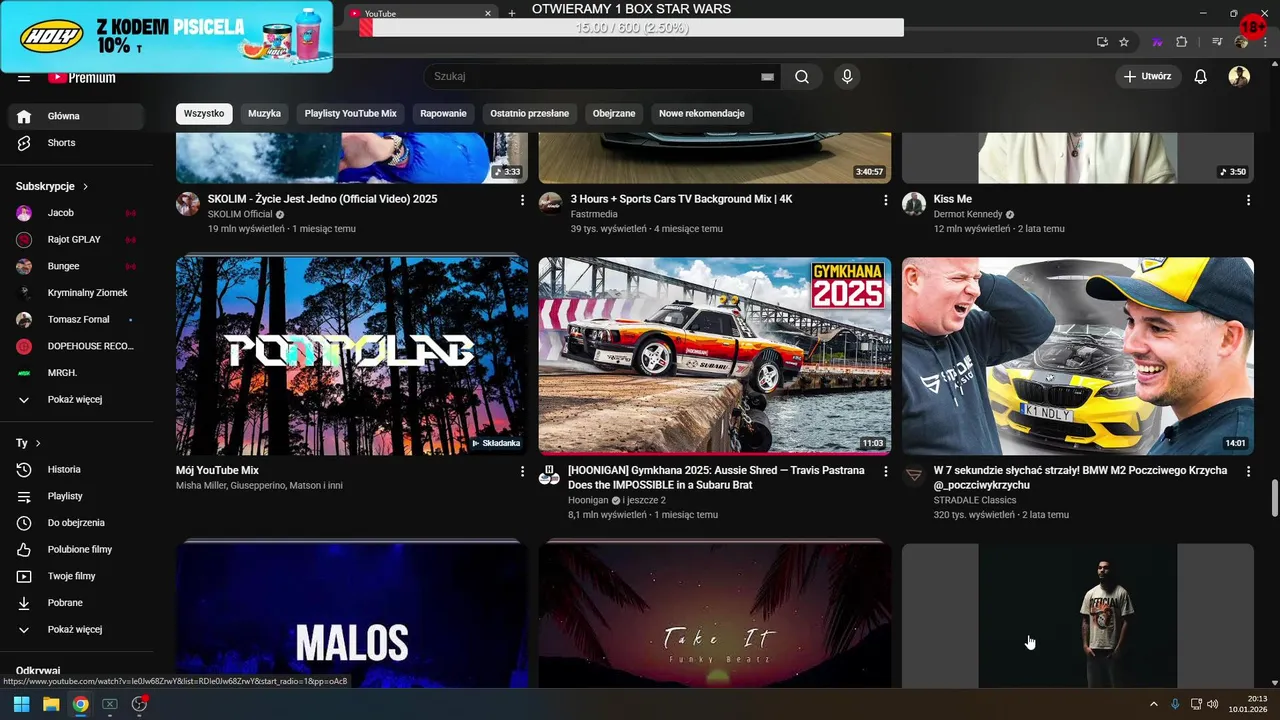Open Pobrane downloads in sidebar
The image size is (1280, 720).
point(76,603)
